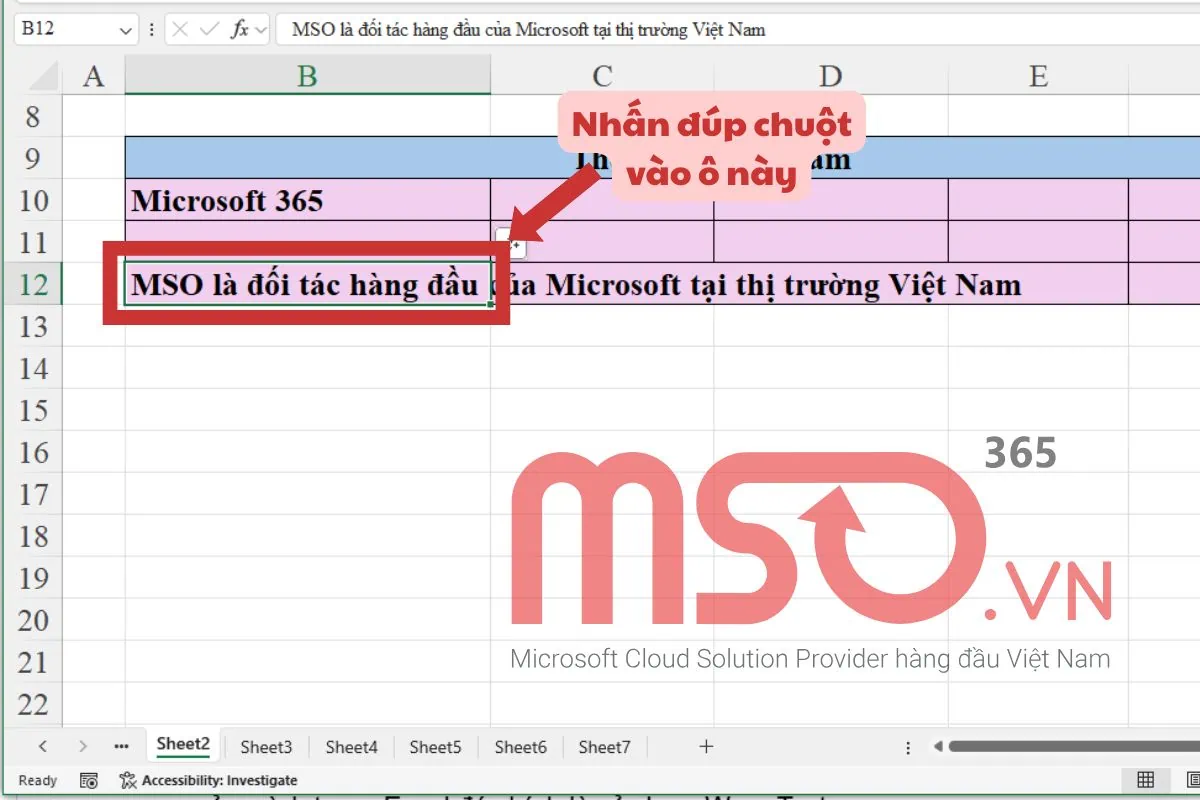1200x800 pixels.
Task: Click the fx Insert Function icon
Action: pos(240,30)
